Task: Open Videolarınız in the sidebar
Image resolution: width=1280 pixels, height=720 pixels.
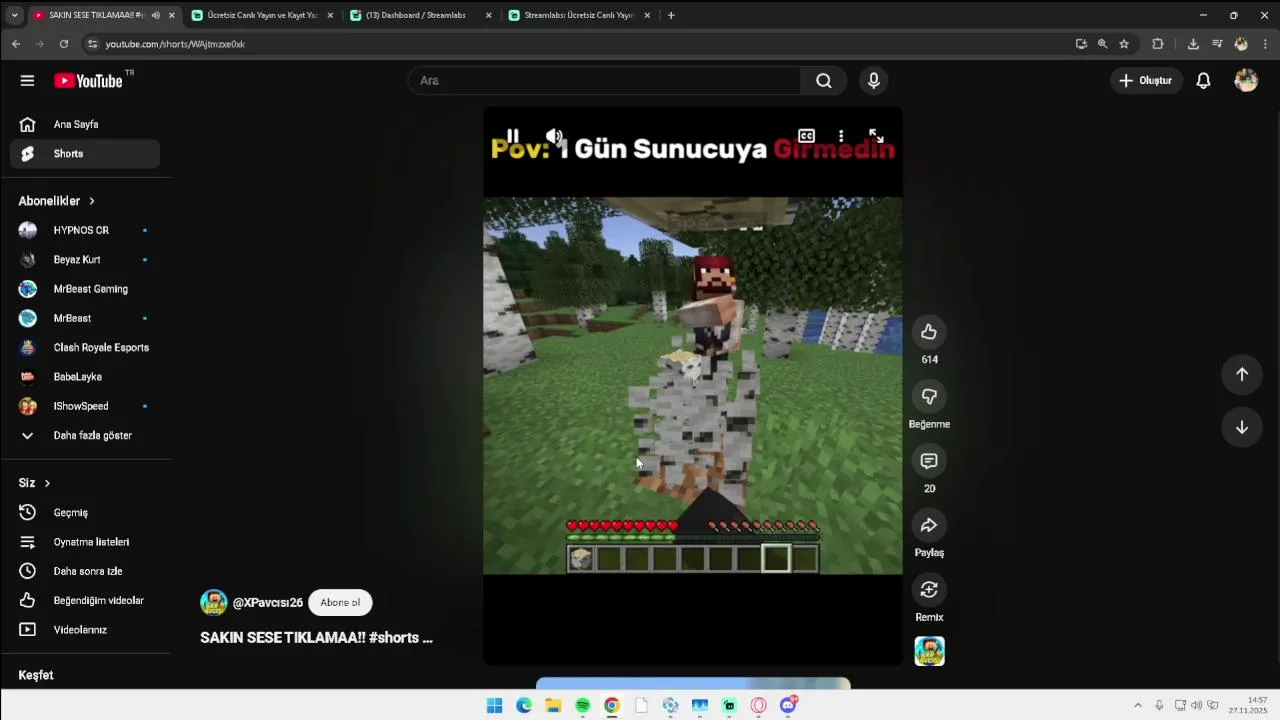Action: pos(85,630)
